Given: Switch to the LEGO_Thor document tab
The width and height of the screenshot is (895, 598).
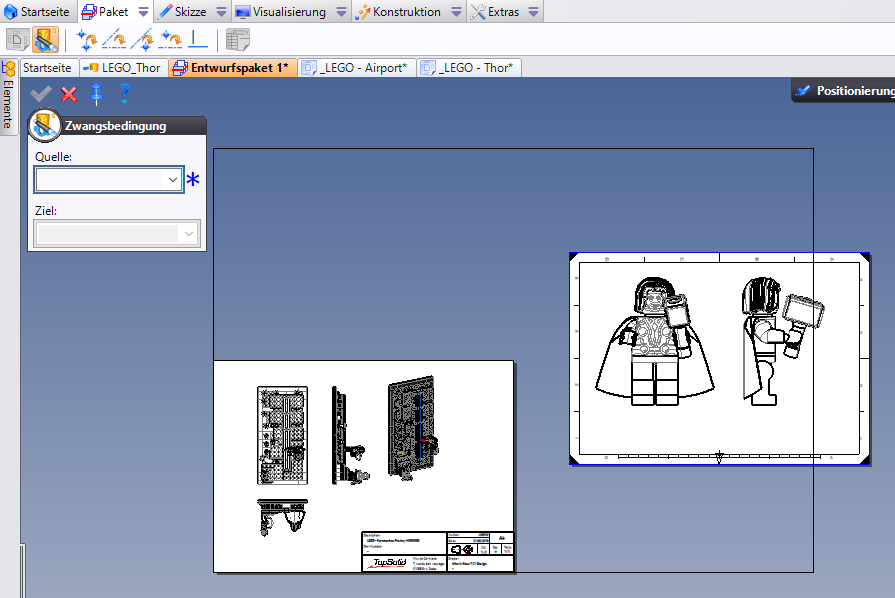Looking at the screenshot, I should point(122,68).
